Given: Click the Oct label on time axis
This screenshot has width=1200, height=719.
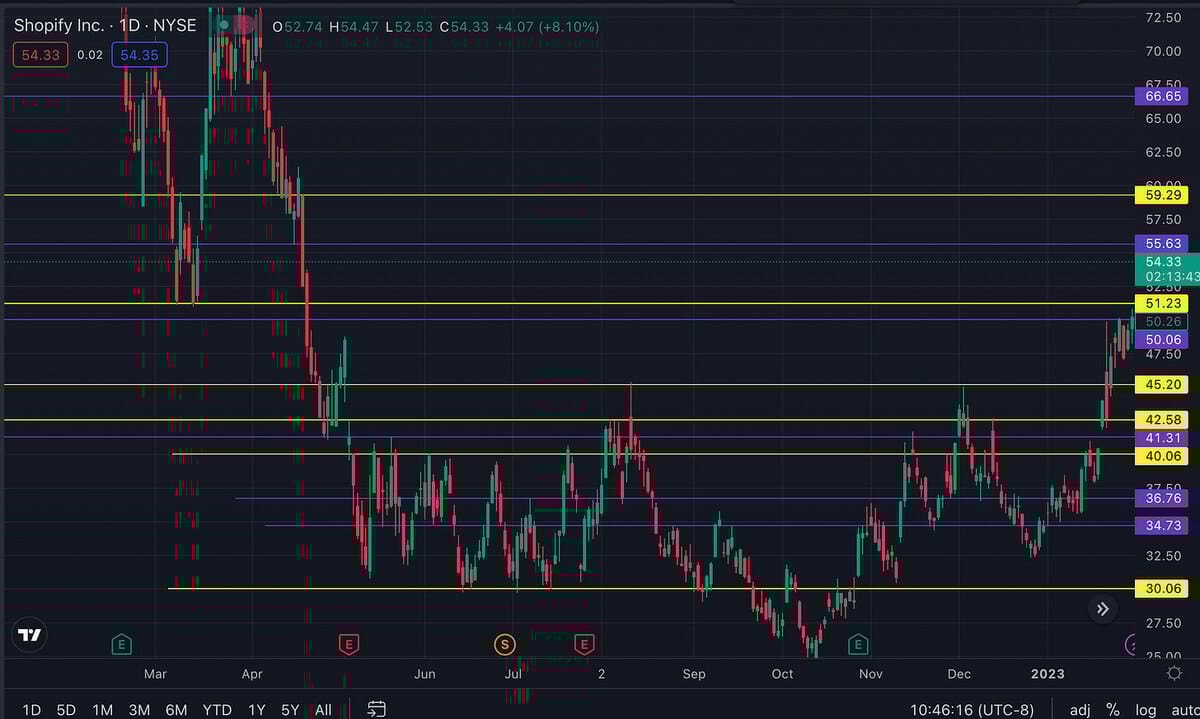Looking at the screenshot, I should pyautogui.click(x=782, y=674).
